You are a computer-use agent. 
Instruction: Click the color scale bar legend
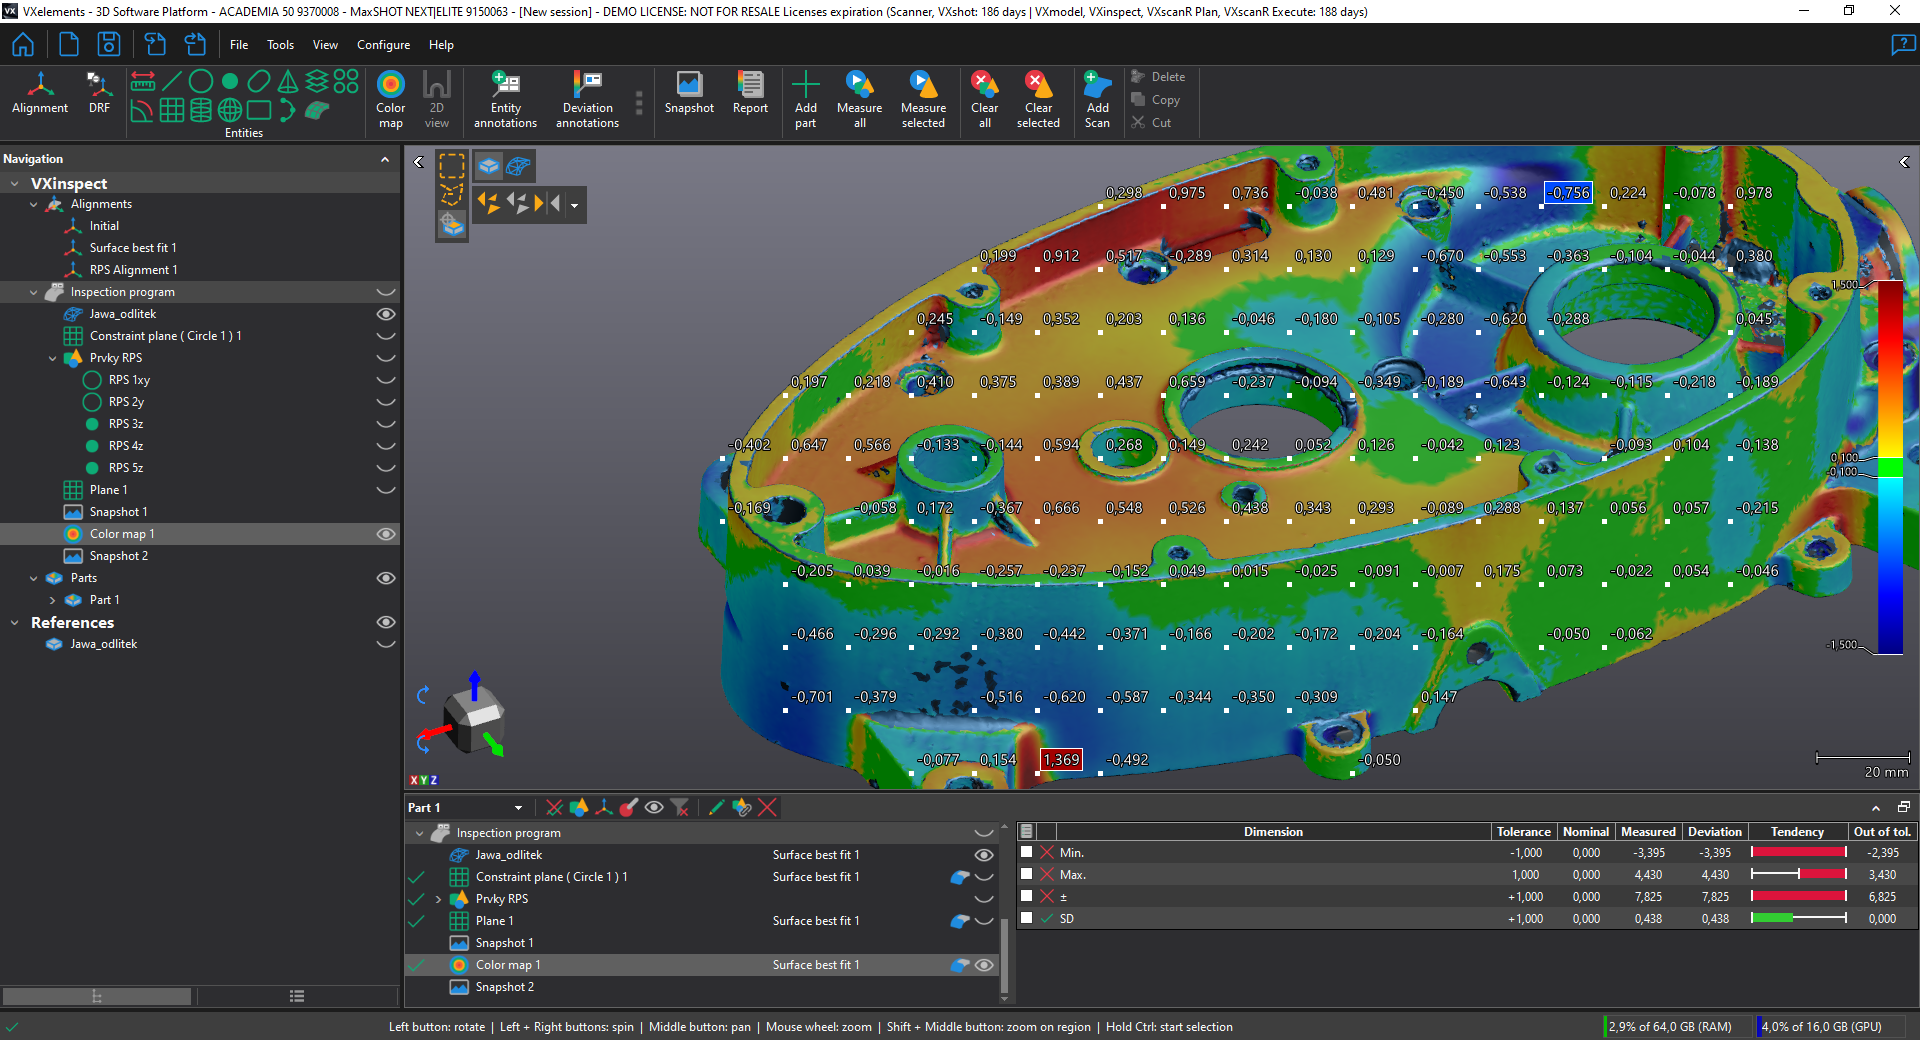point(1889,468)
